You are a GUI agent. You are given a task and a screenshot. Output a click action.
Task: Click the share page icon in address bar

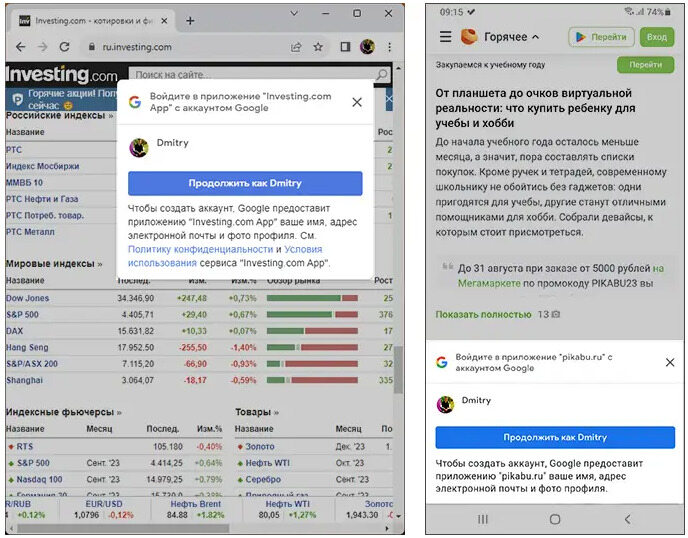pyautogui.click(x=297, y=47)
